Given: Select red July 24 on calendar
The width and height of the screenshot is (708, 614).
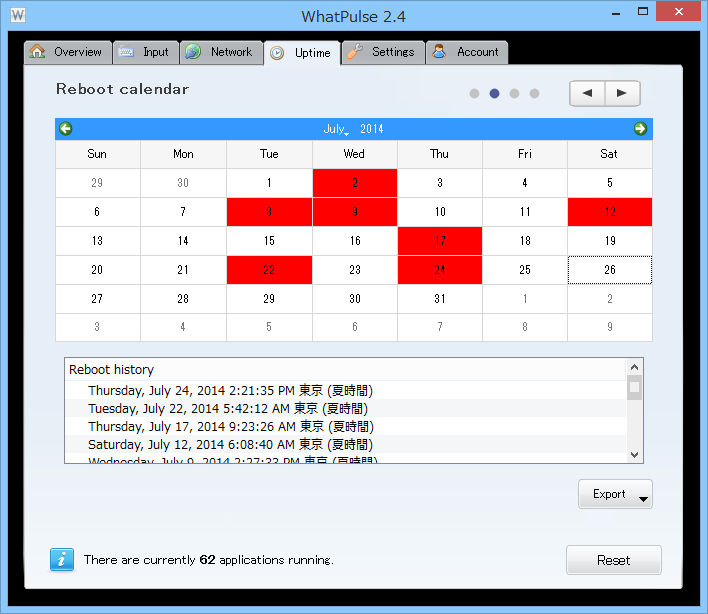Looking at the screenshot, I should point(440,270).
